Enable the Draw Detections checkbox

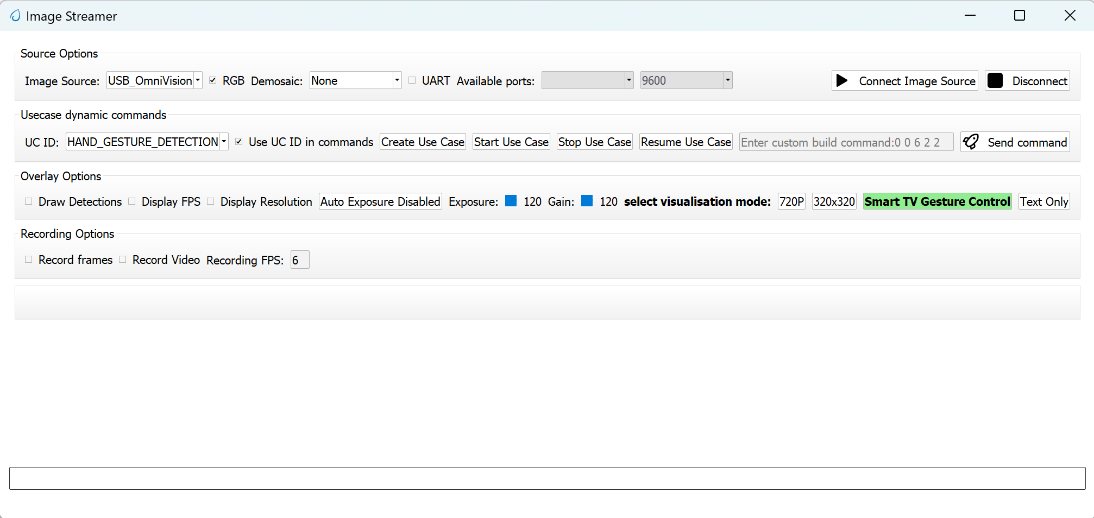[x=28, y=202]
